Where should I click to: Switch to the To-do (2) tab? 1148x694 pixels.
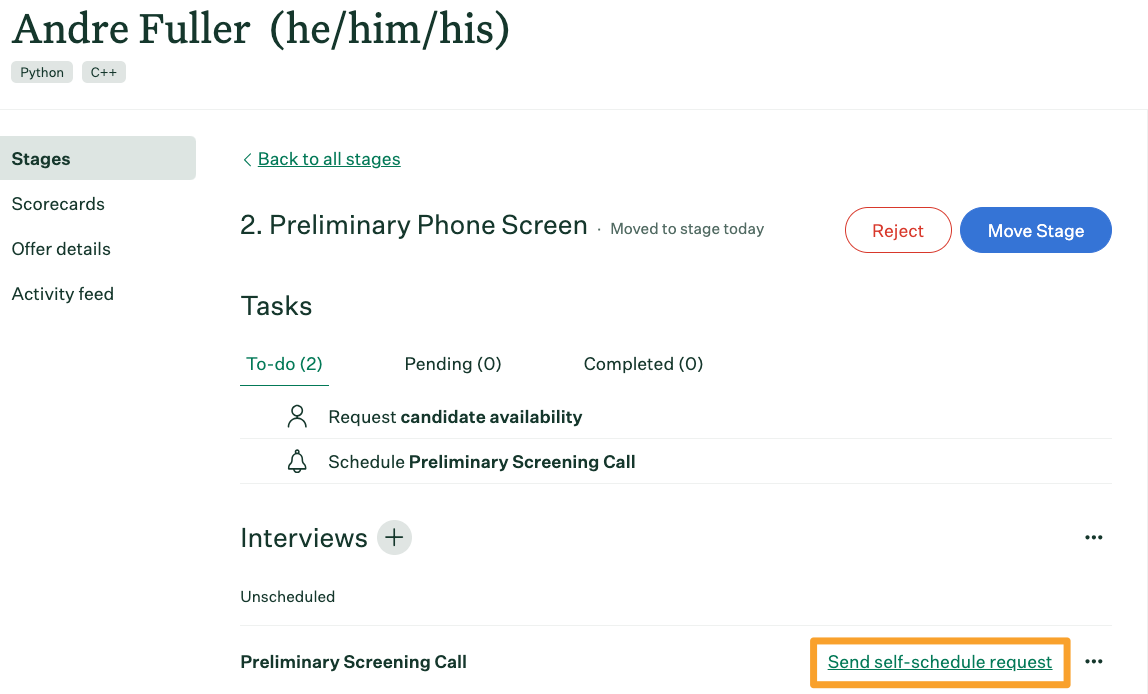284,364
